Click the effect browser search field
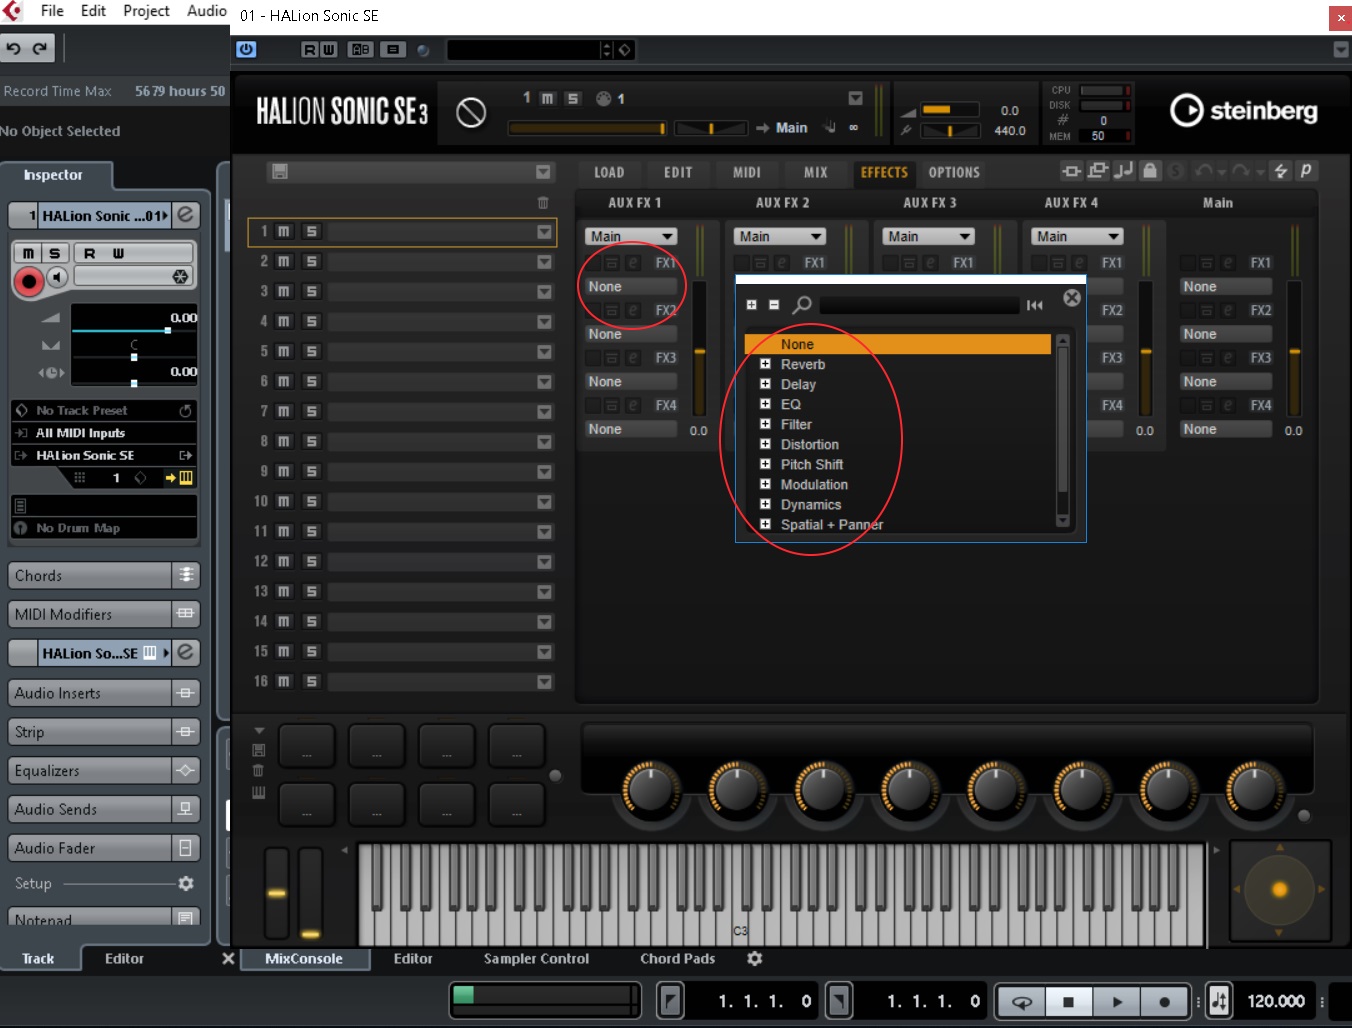Screen dimensions: 1352x1028 tap(919, 305)
